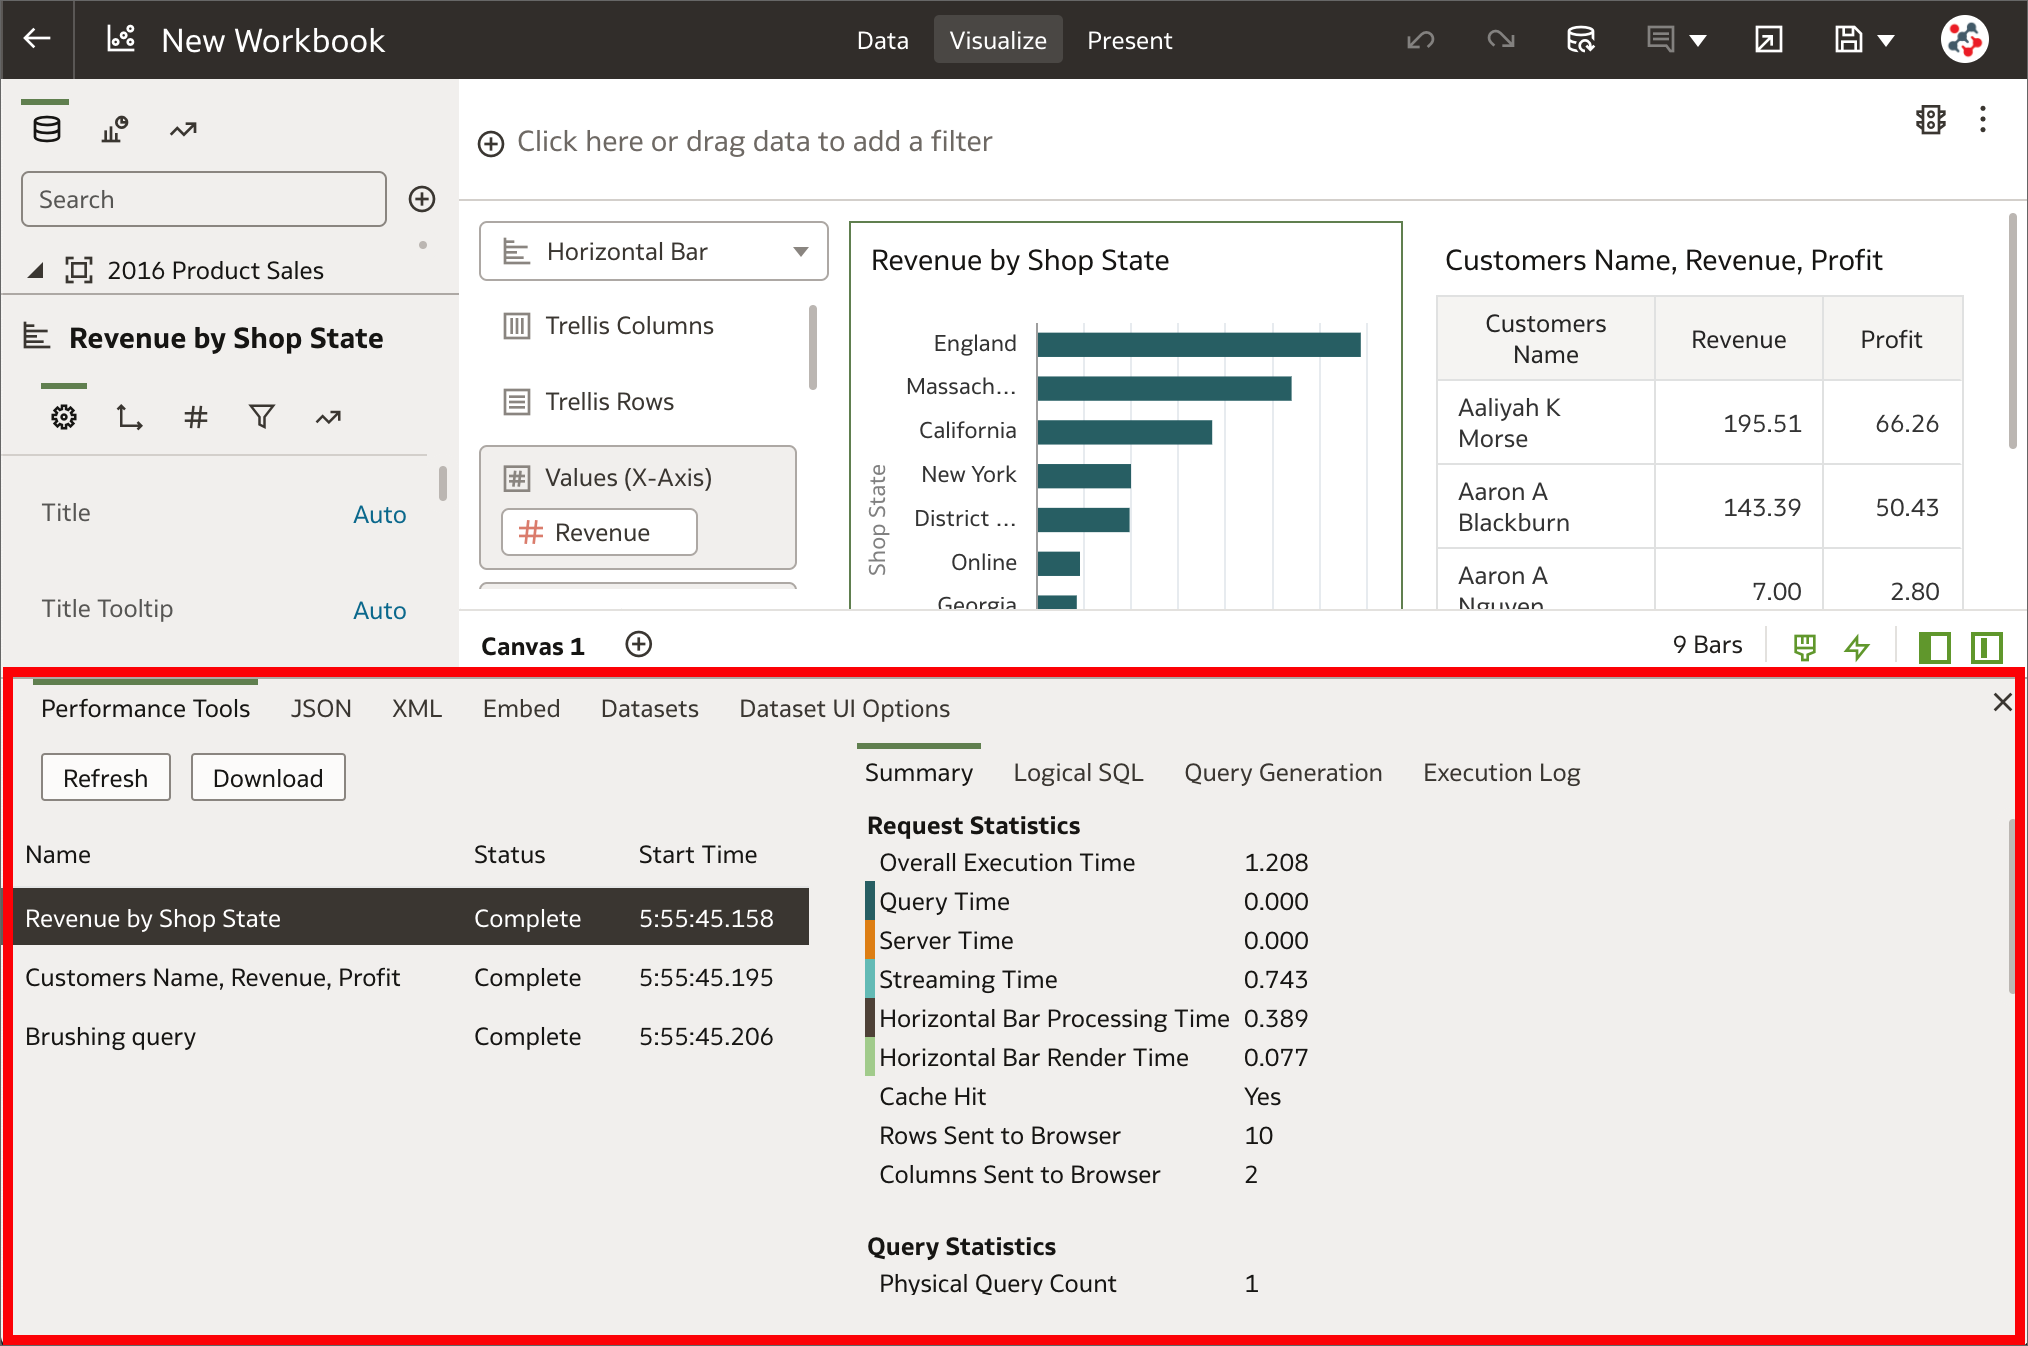Toggle the left panel visibility button
2028x1346 pixels.
coord(1935,647)
